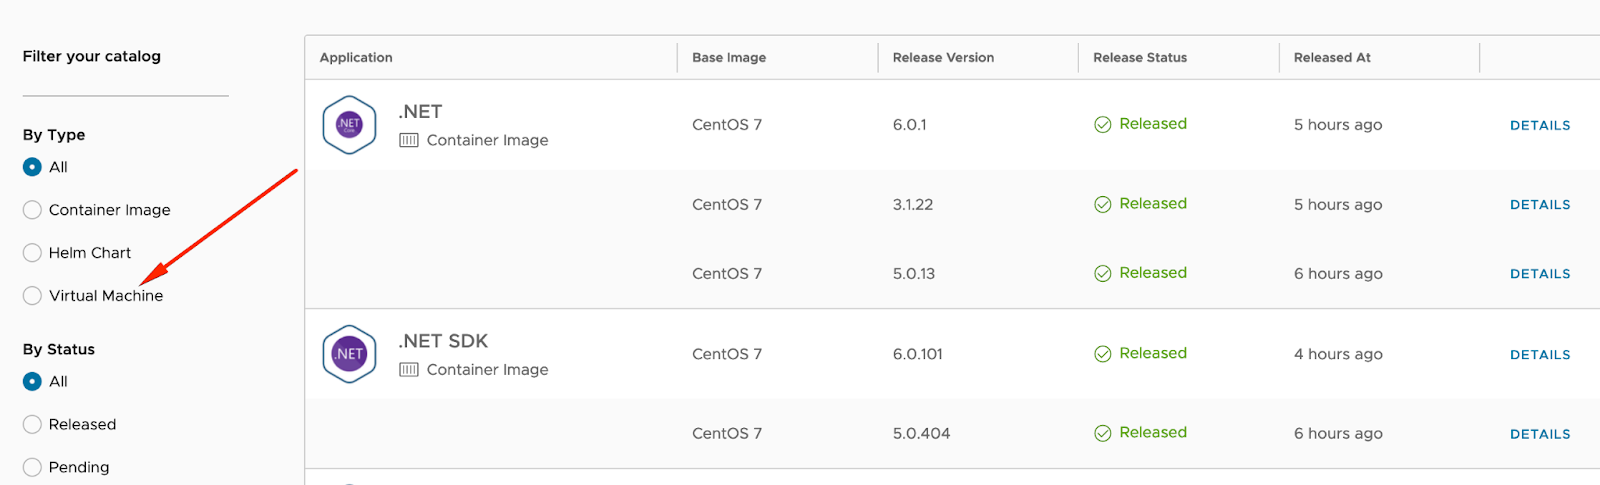Select the Helm Chart type filter
Viewport: 1600px width, 485px height.
coord(32,253)
